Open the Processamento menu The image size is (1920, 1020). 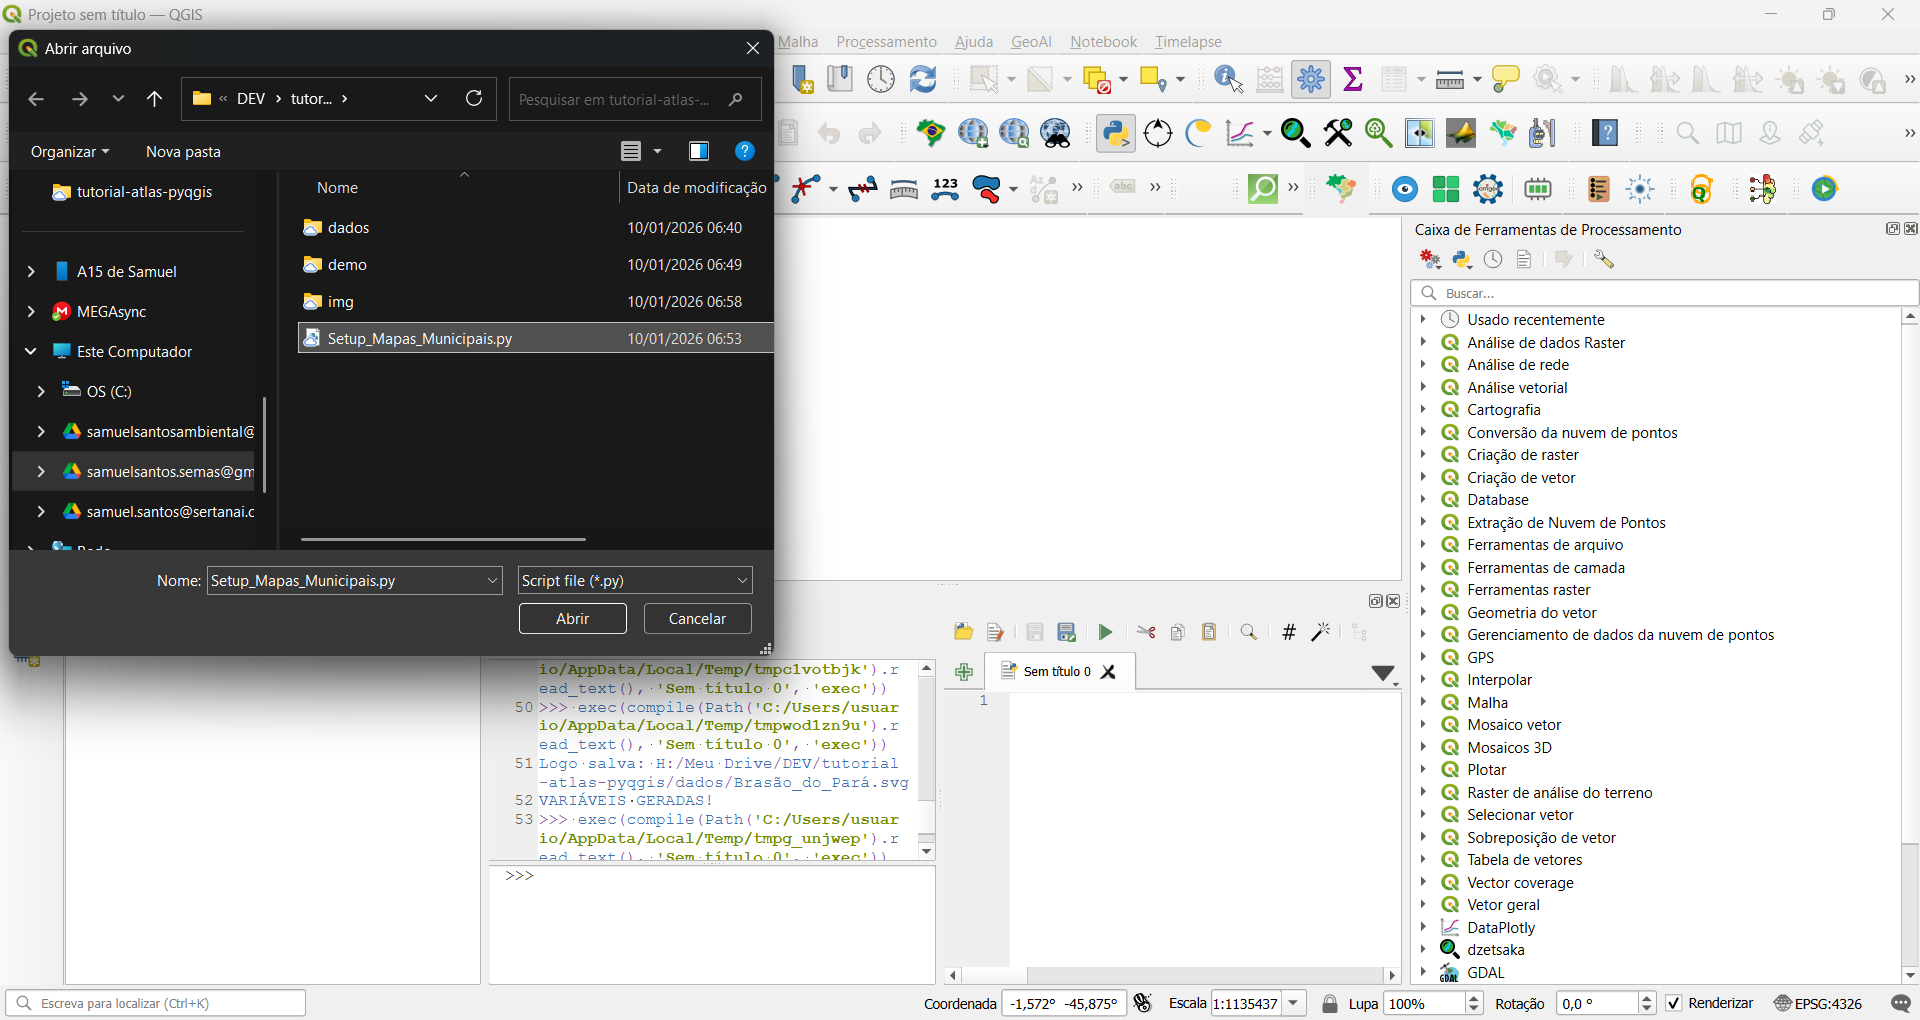(x=886, y=41)
